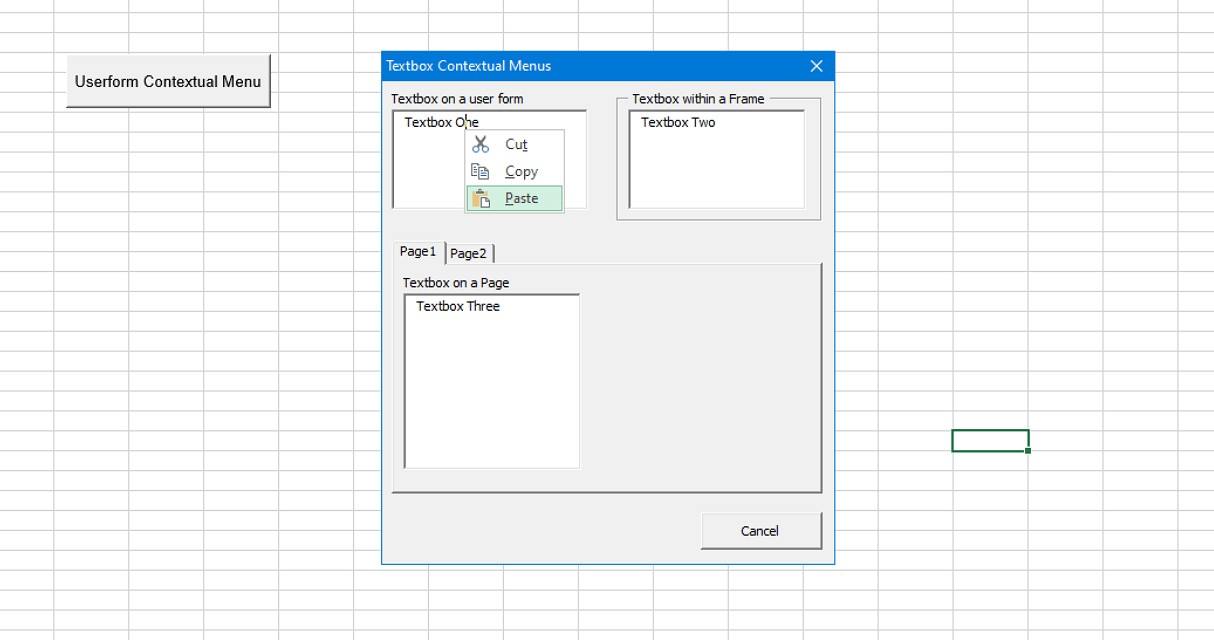Switch to the Page2 tab
The image size is (1214, 640).
468,253
